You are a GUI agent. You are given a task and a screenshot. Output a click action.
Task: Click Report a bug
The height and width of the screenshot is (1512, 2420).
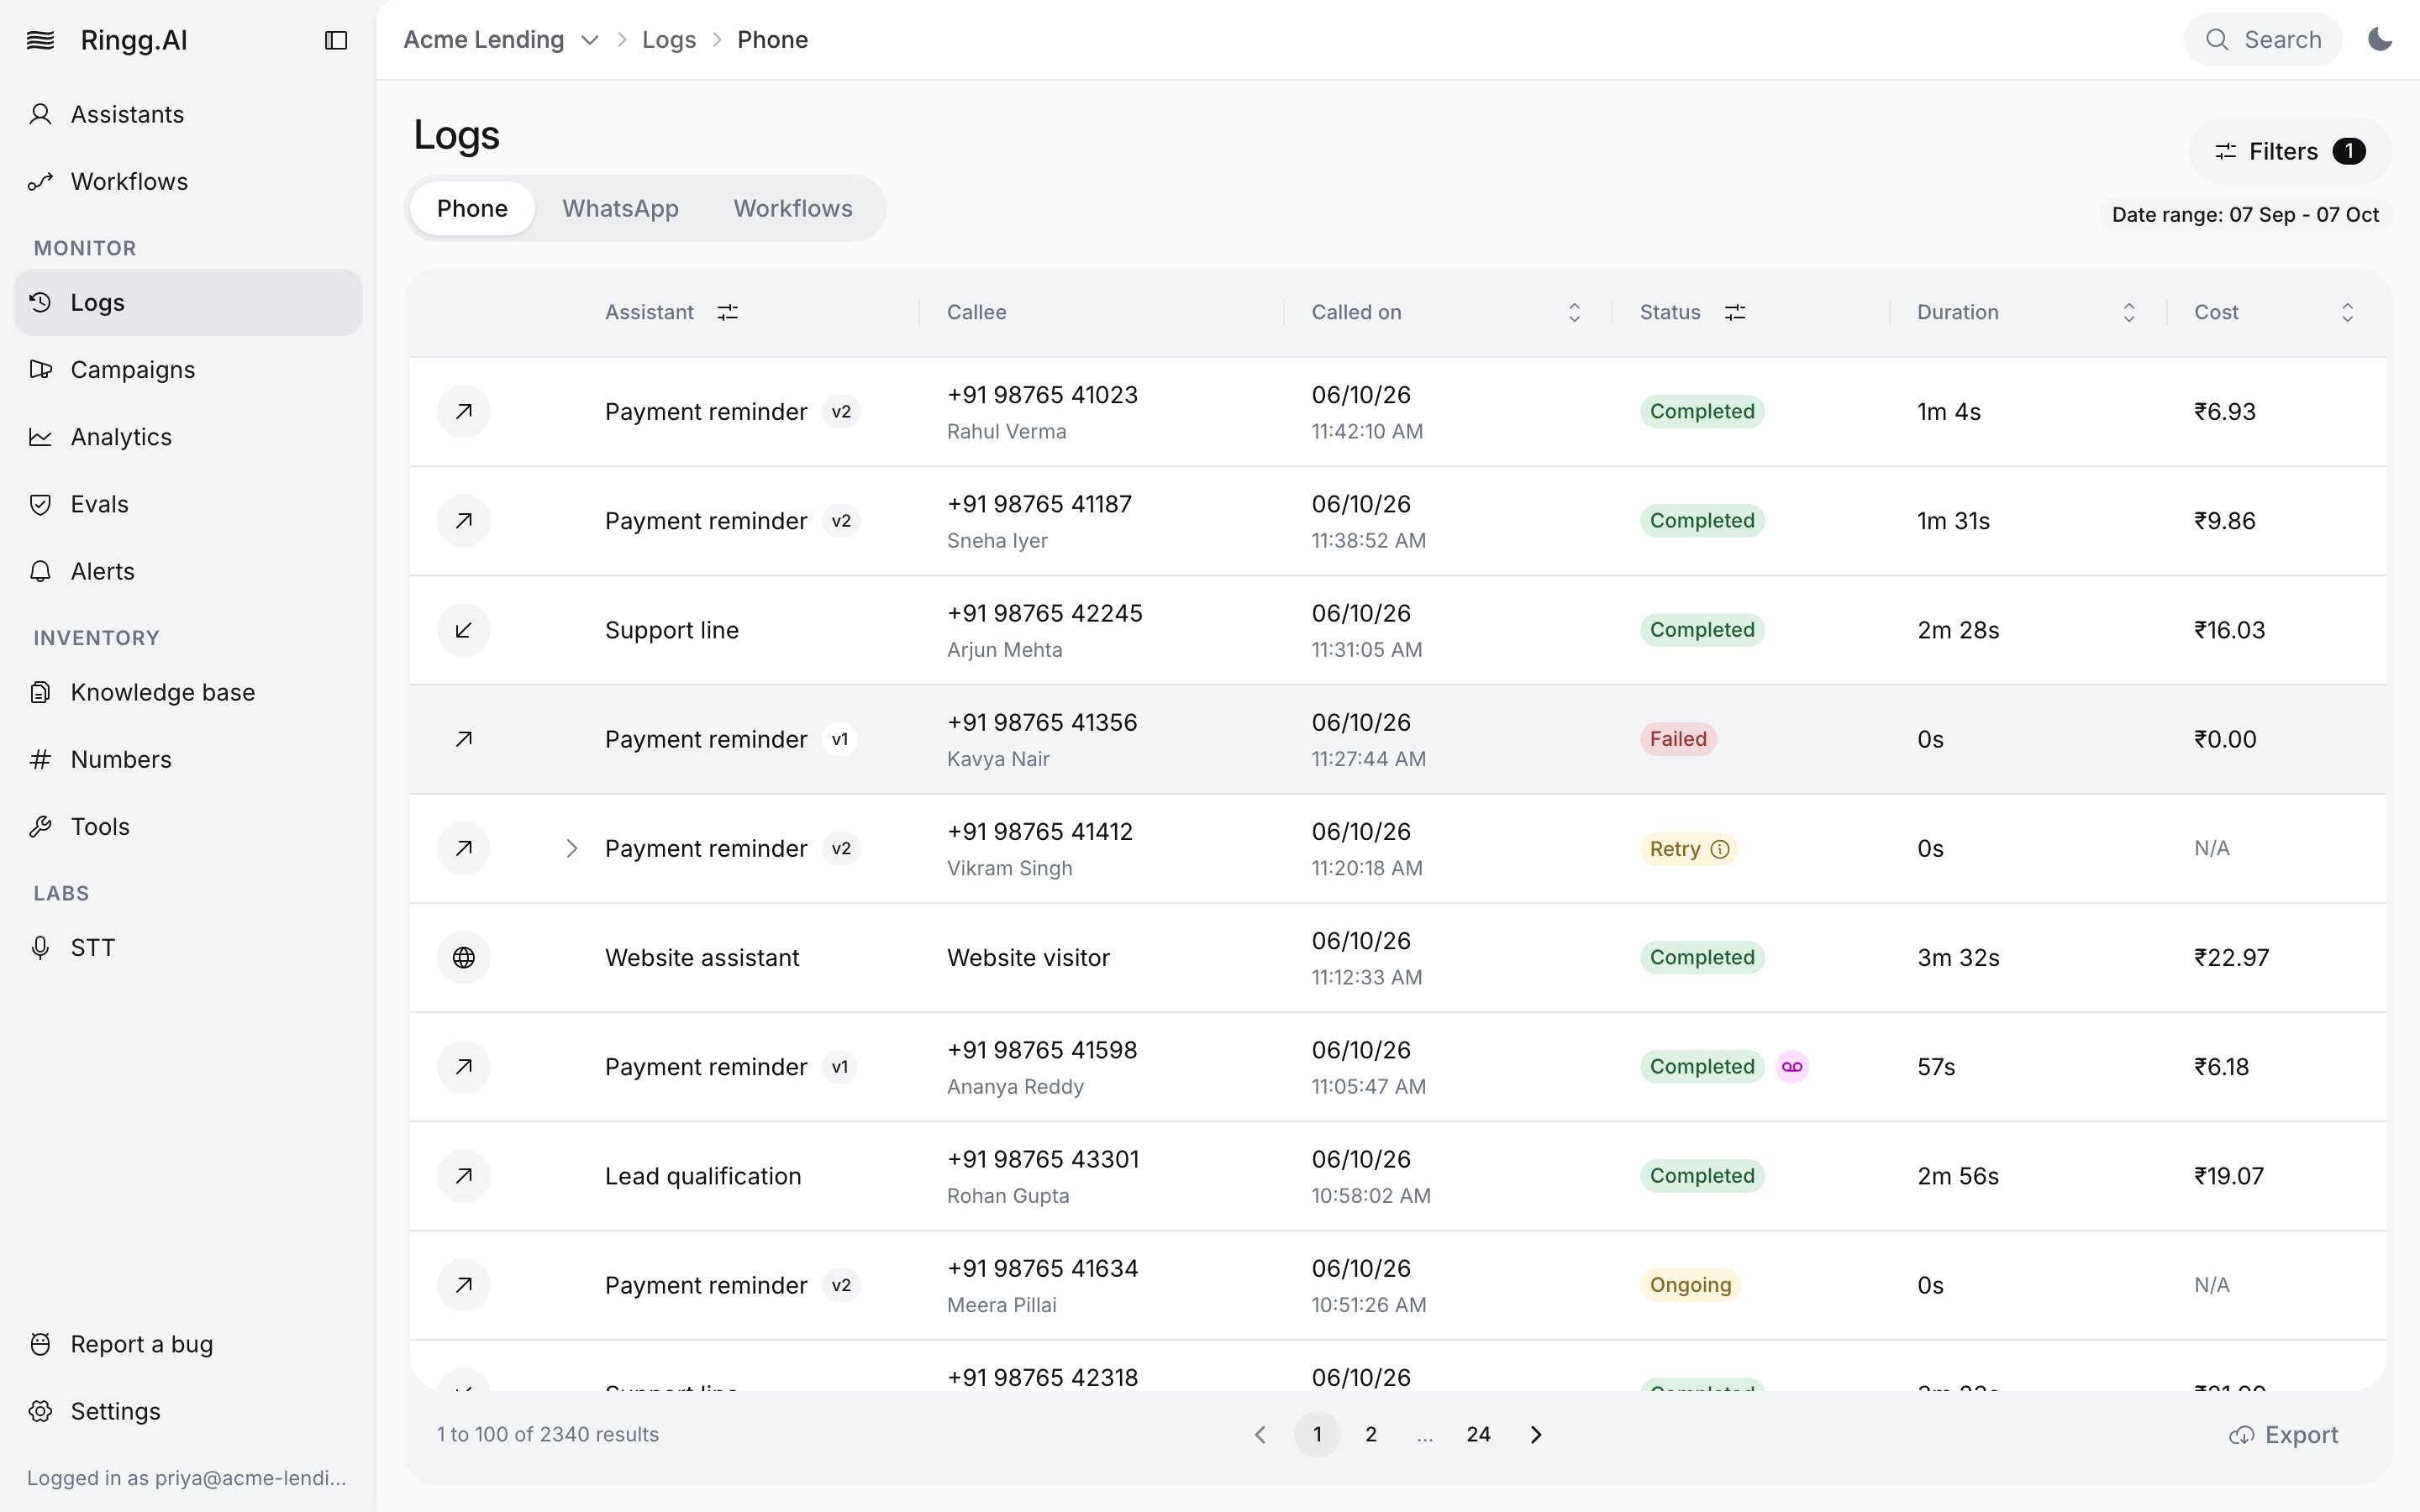[x=188, y=1344]
